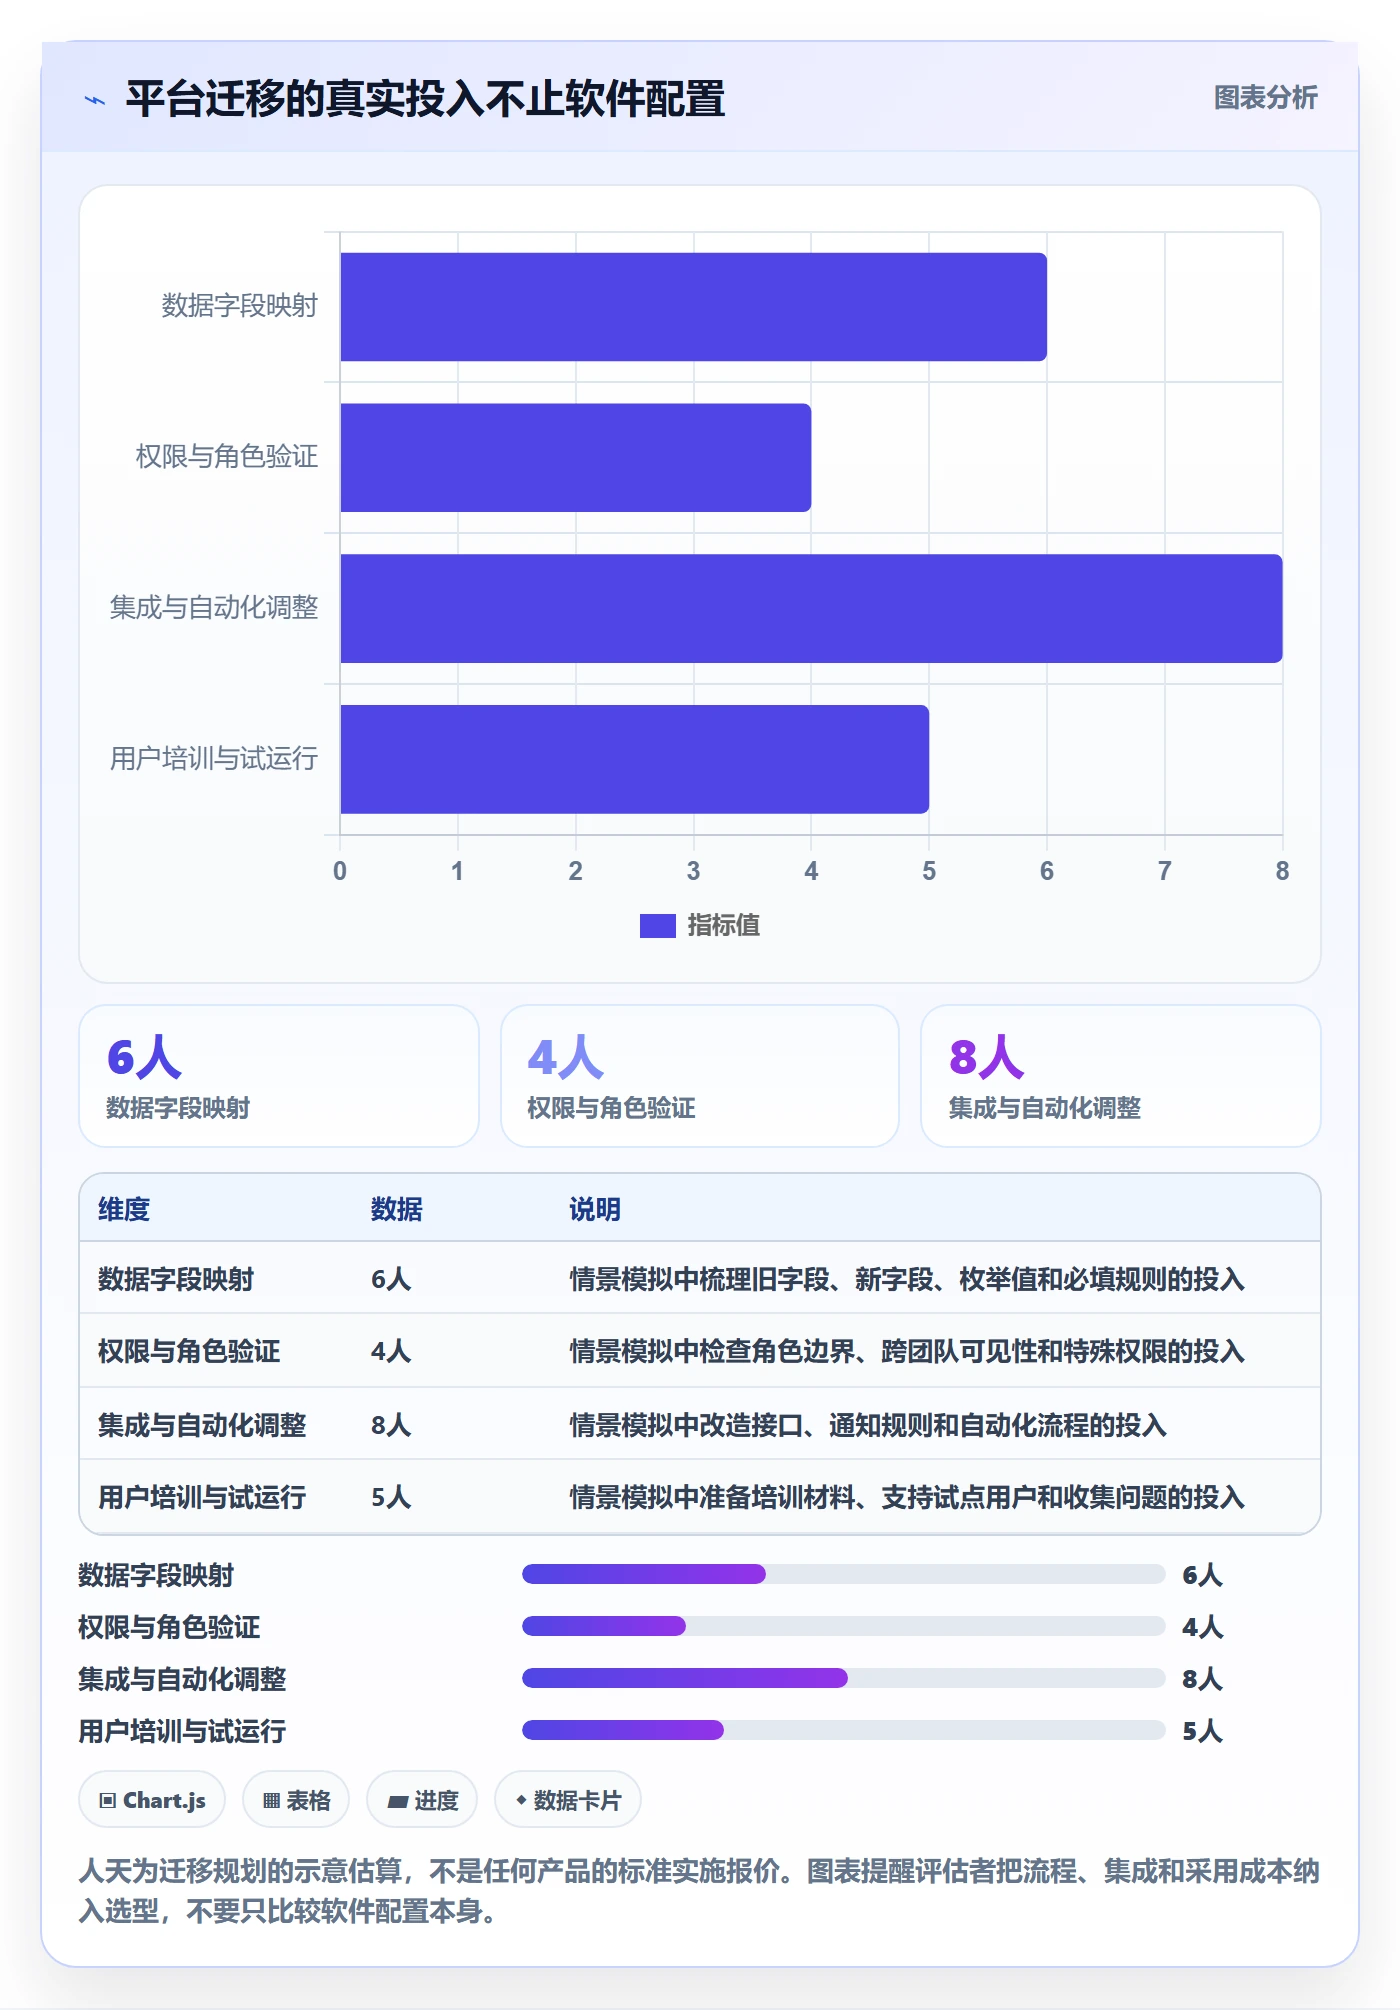Viewport: 1400px width, 2010px height.
Task: Click the 8人 label beside progress bar
Action: pyautogui.click(x=1202, y=1678)
